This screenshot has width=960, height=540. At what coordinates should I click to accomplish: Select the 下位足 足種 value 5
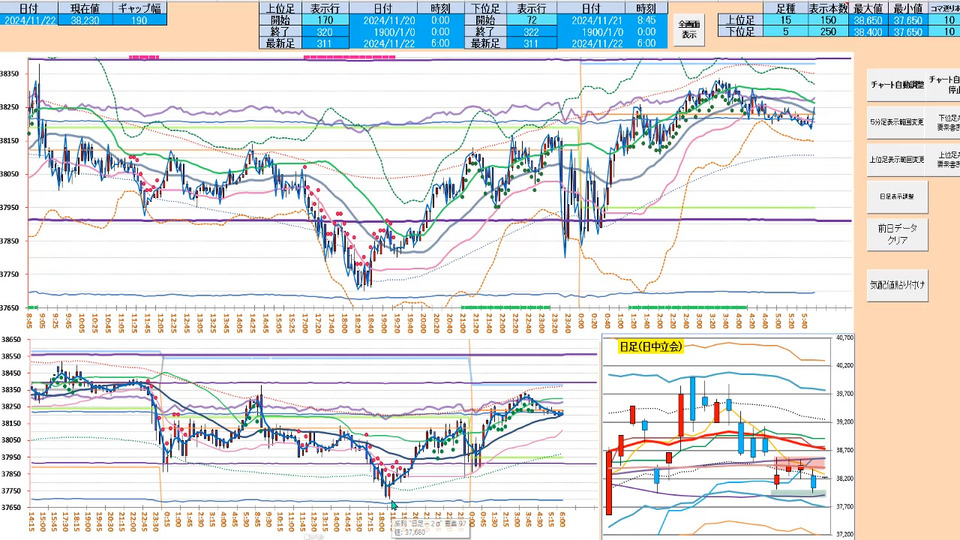pyautogui.click(x=786, y=31)
